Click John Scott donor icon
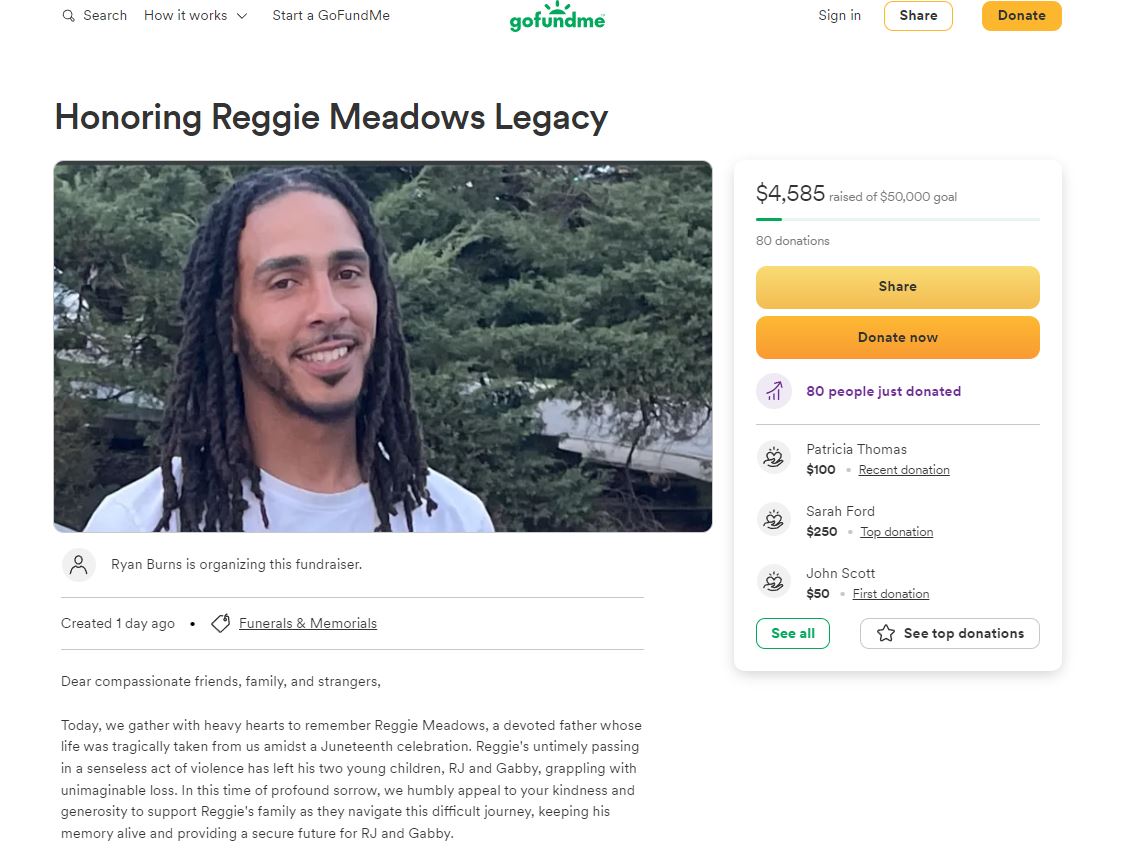This screenshot has height=854, width=1124. pyautogui.click(x=773, y=582)
